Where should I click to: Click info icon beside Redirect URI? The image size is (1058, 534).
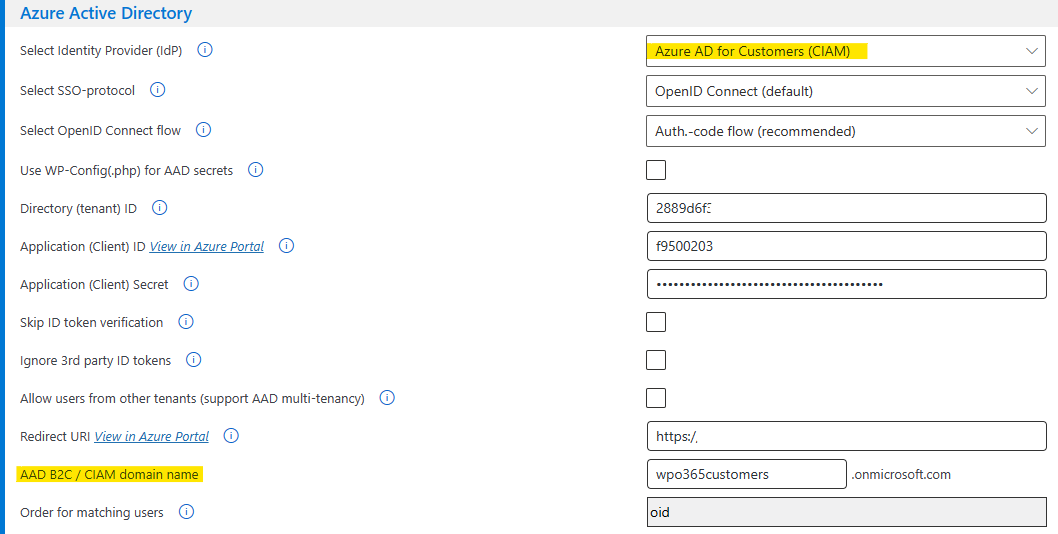(231, 436)
